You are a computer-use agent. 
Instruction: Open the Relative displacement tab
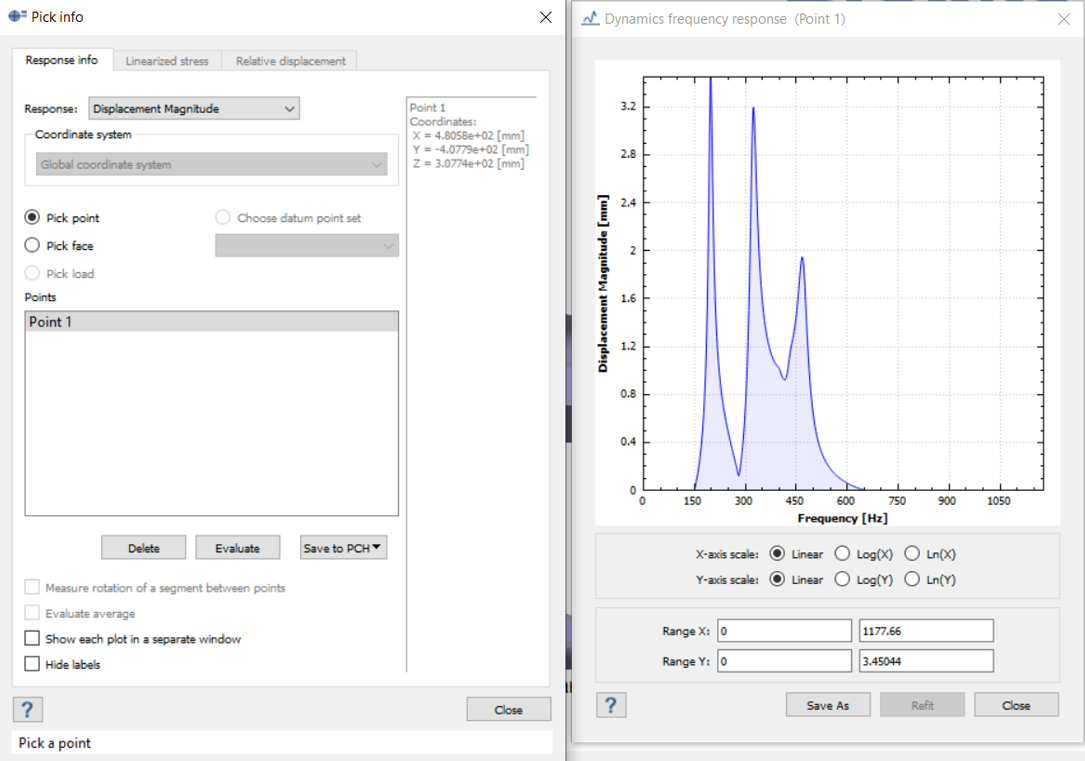tap(290, 60)
